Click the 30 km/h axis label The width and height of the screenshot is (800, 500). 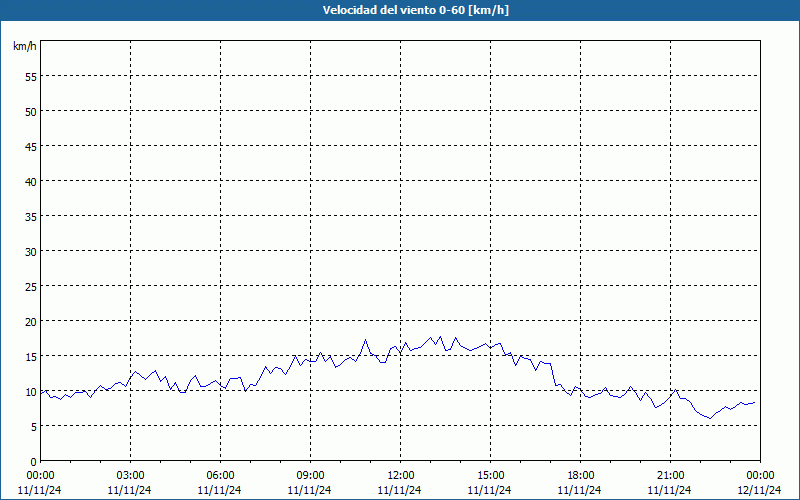coord(31,252)
